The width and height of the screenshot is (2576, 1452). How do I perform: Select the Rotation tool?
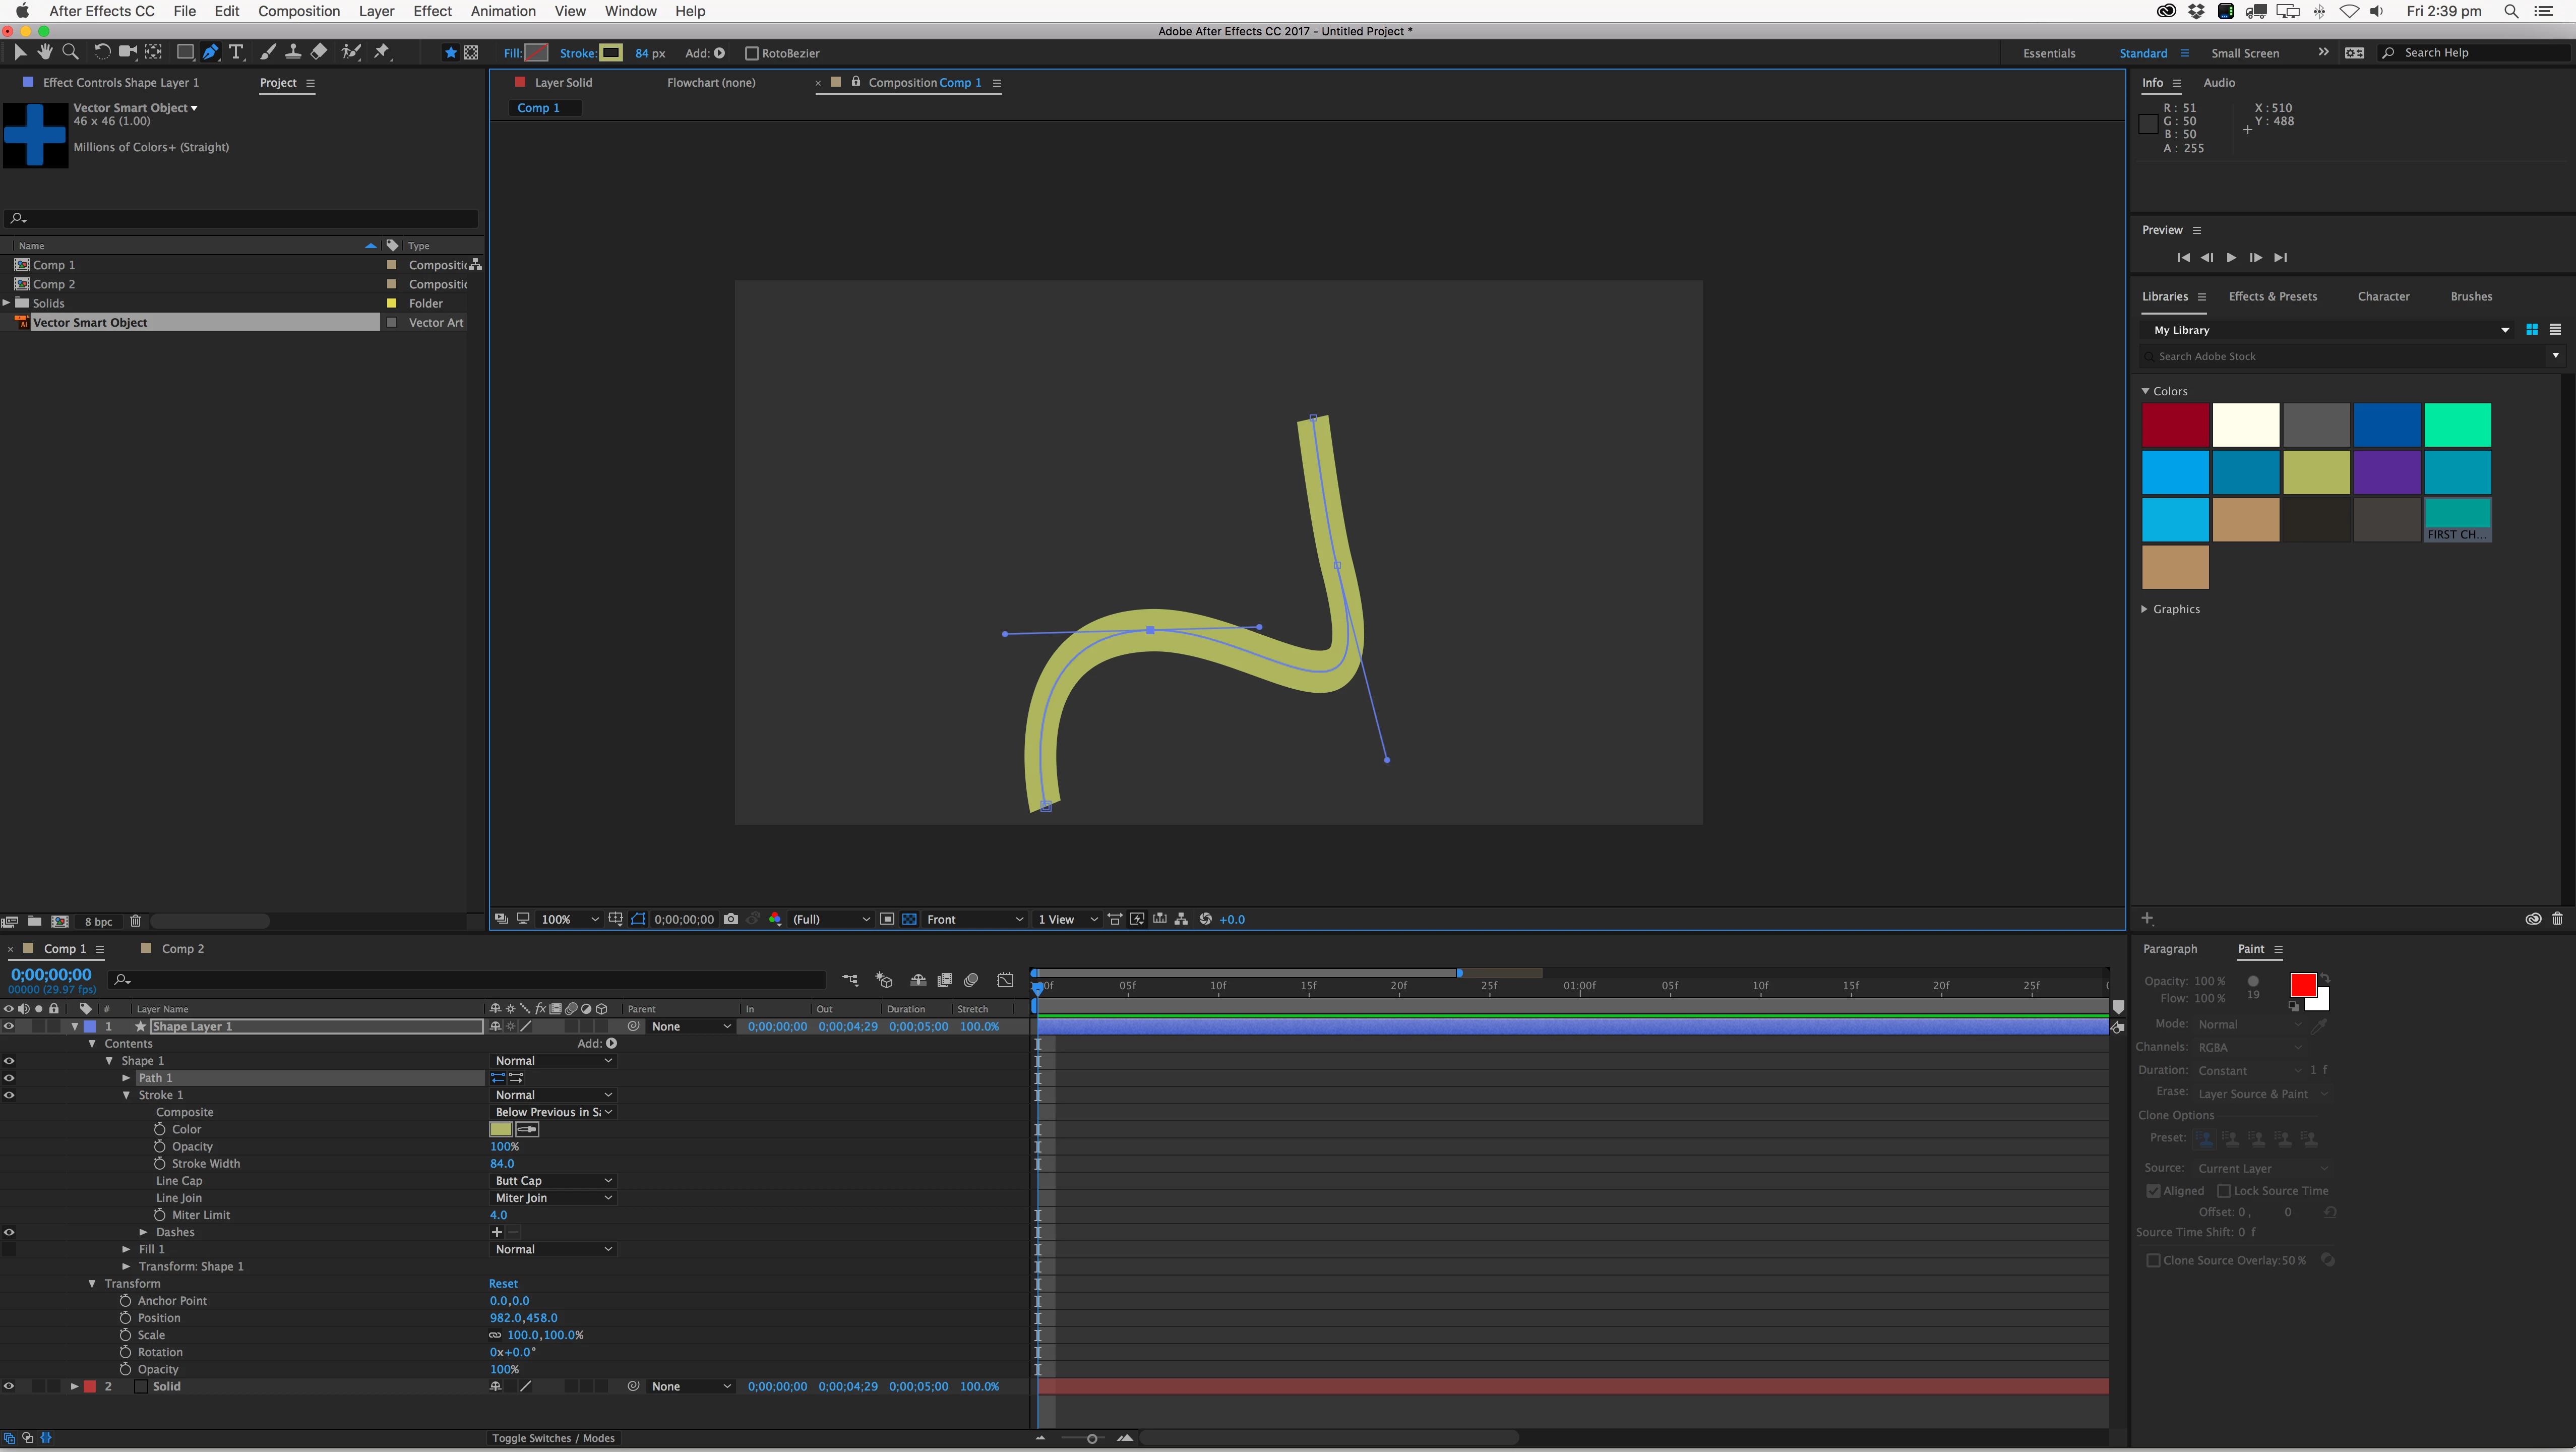101,52
